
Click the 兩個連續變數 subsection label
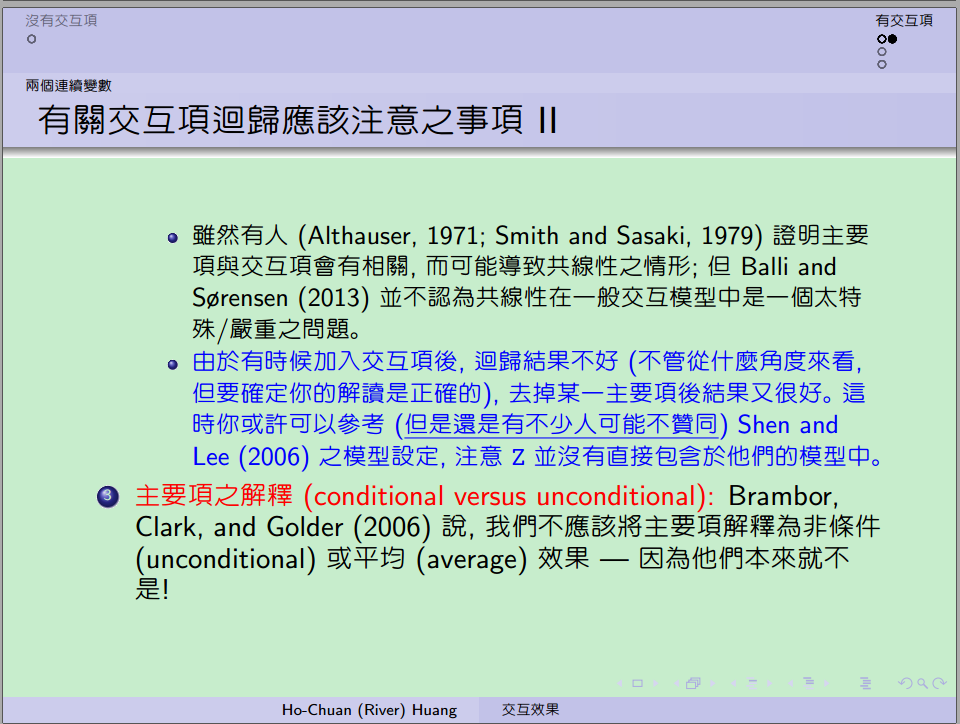click(69, 85)
